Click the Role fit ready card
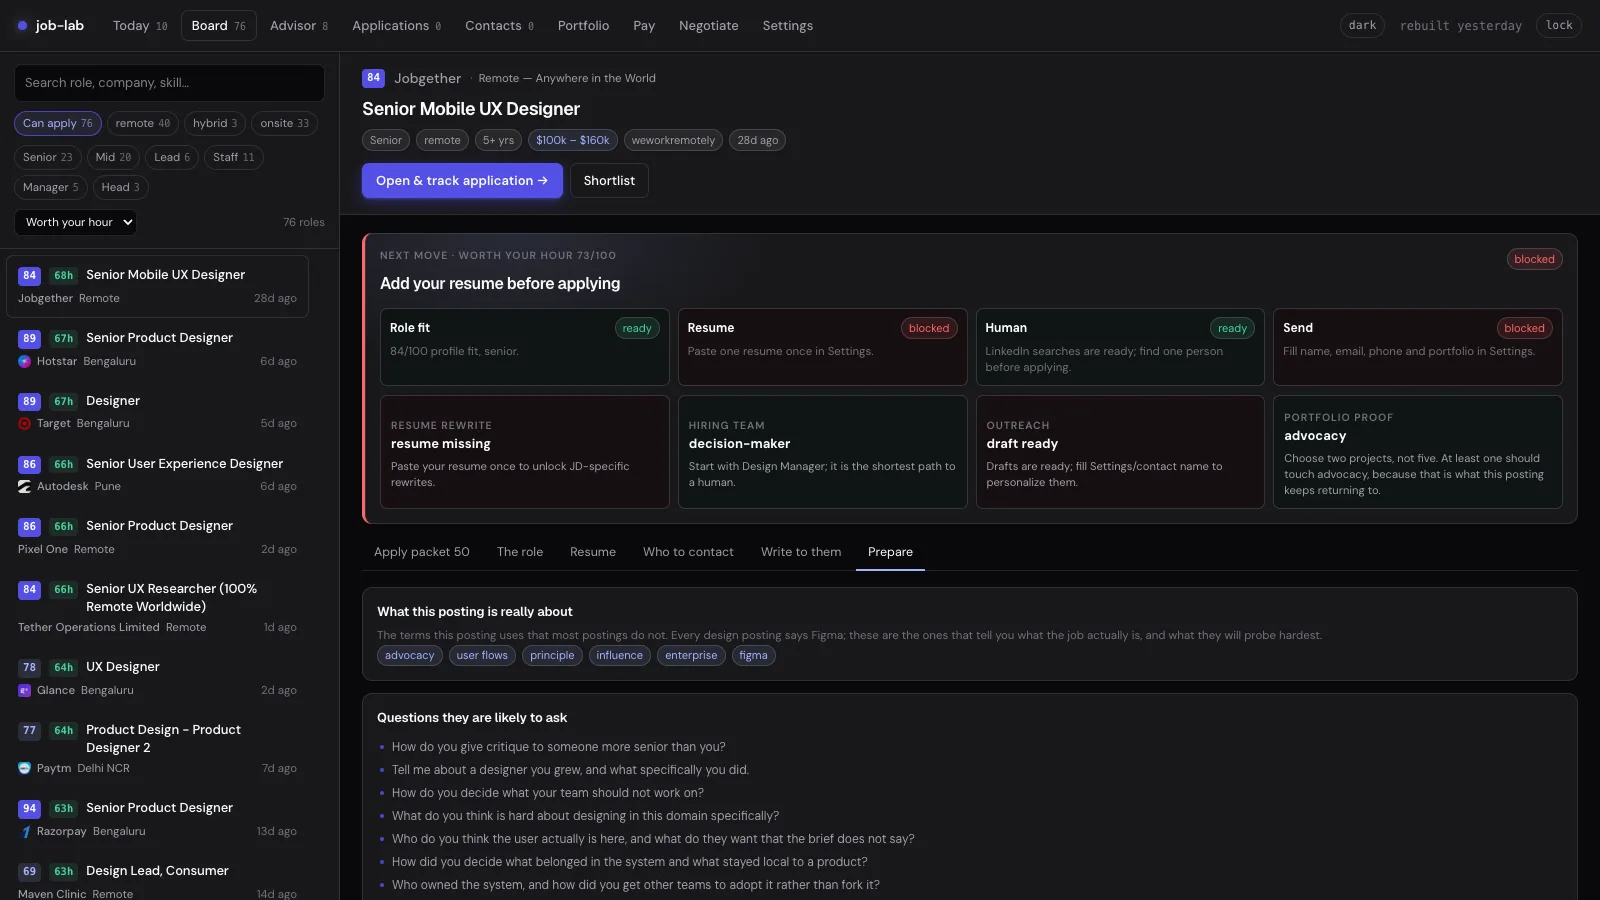Image resolution: width=1600 pixels, height=900 pixels. 524,347
